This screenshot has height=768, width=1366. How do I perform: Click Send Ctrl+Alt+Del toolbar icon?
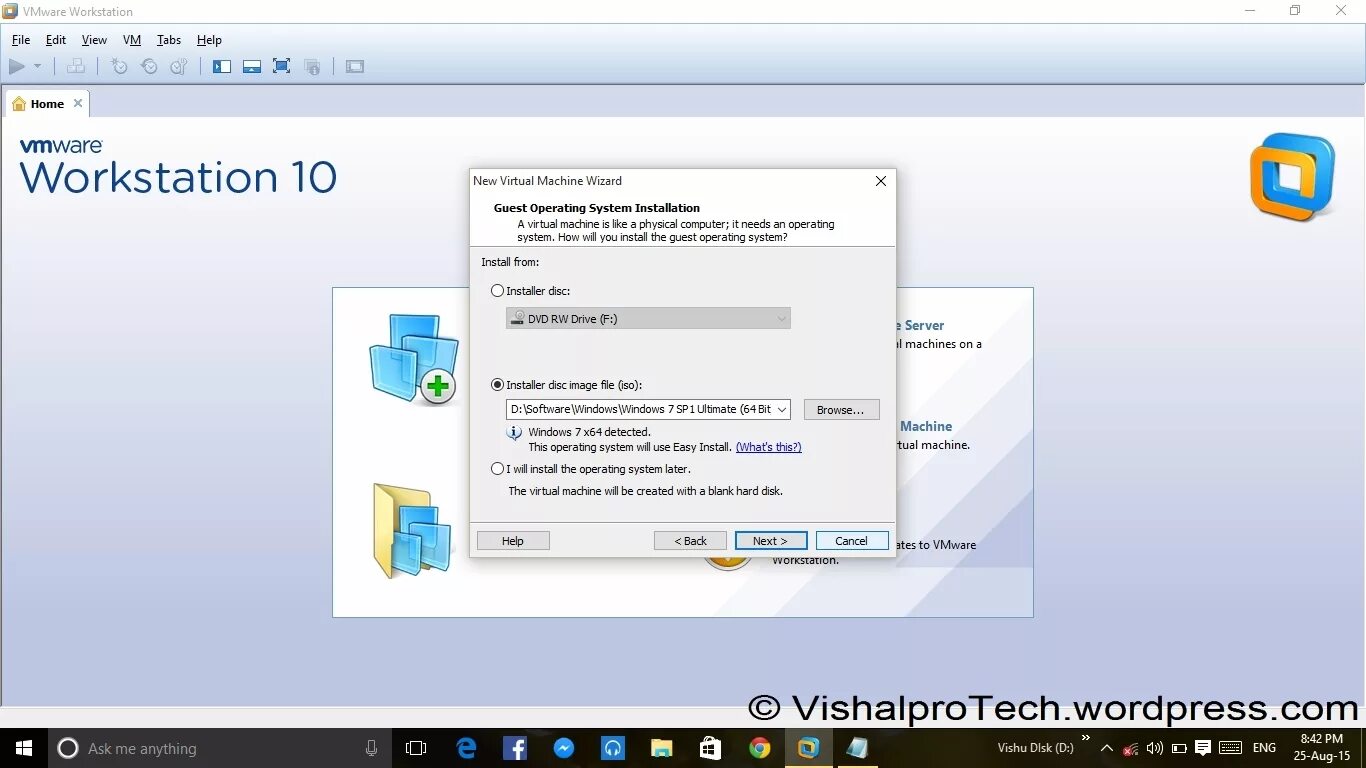point(76,67)
